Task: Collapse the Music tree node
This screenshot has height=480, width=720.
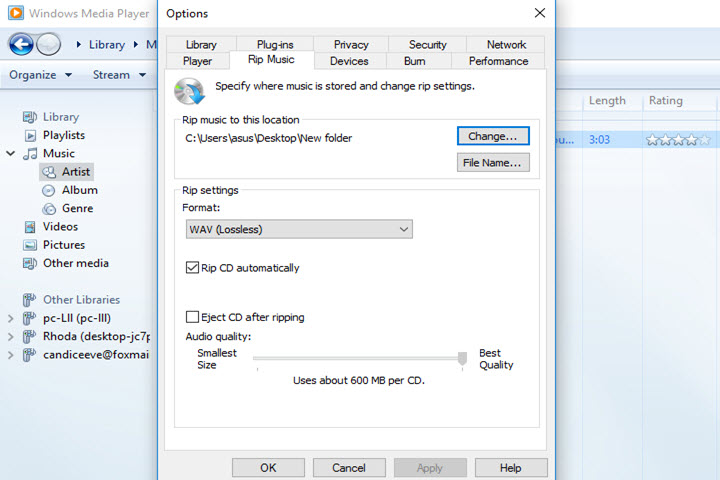Action: pos(11,153)
